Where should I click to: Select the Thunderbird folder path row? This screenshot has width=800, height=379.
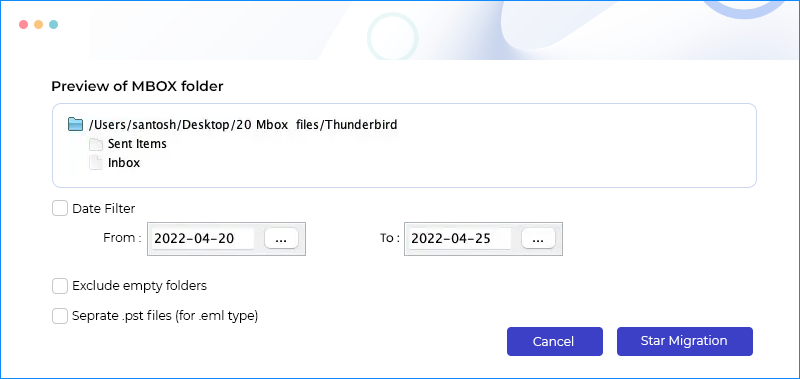click(x=233, y=125)
